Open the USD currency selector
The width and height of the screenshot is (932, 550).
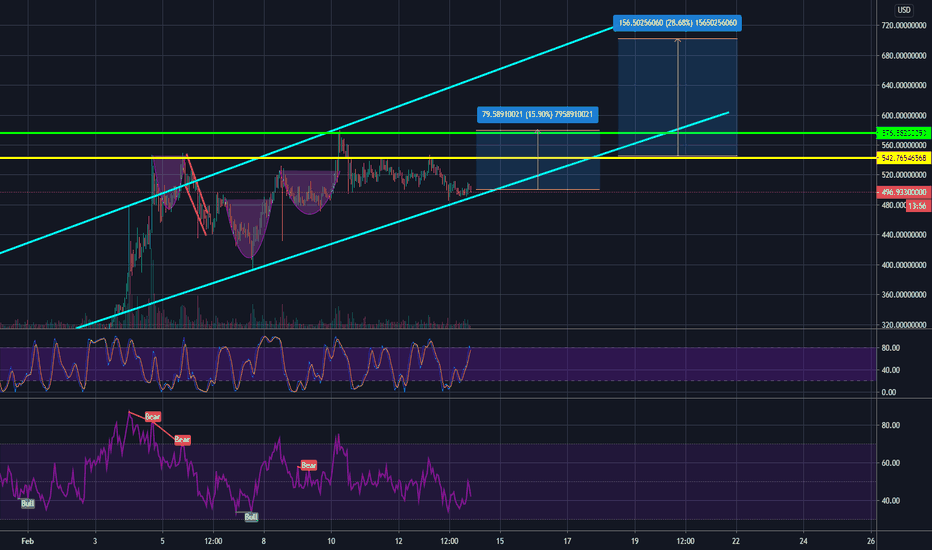[903, 10]
